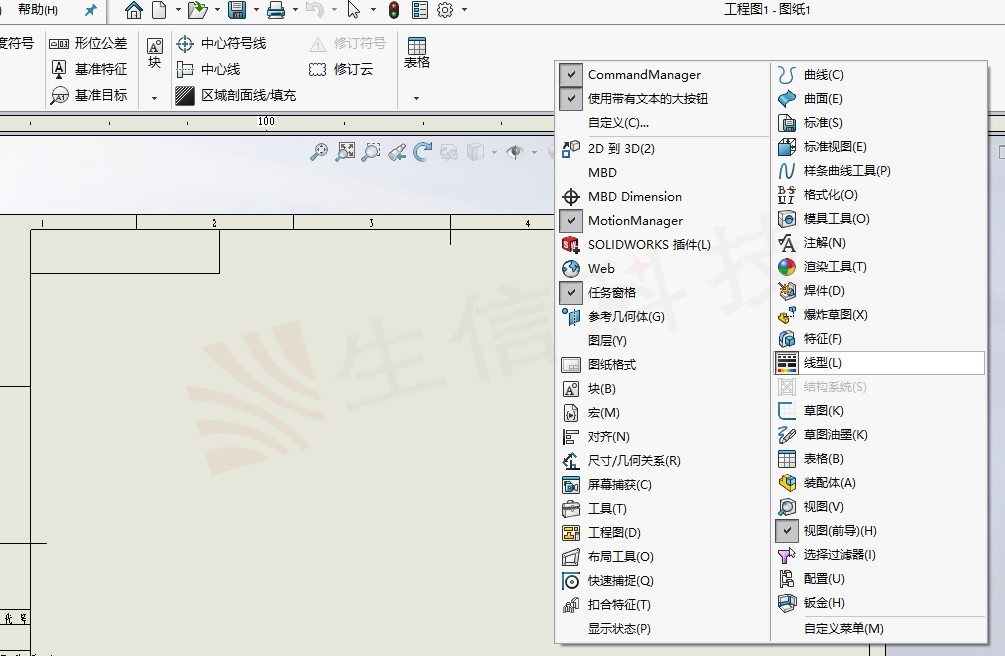
Task: Select 线型(L) toolbar entry
Action: click(x=879, y=363)
